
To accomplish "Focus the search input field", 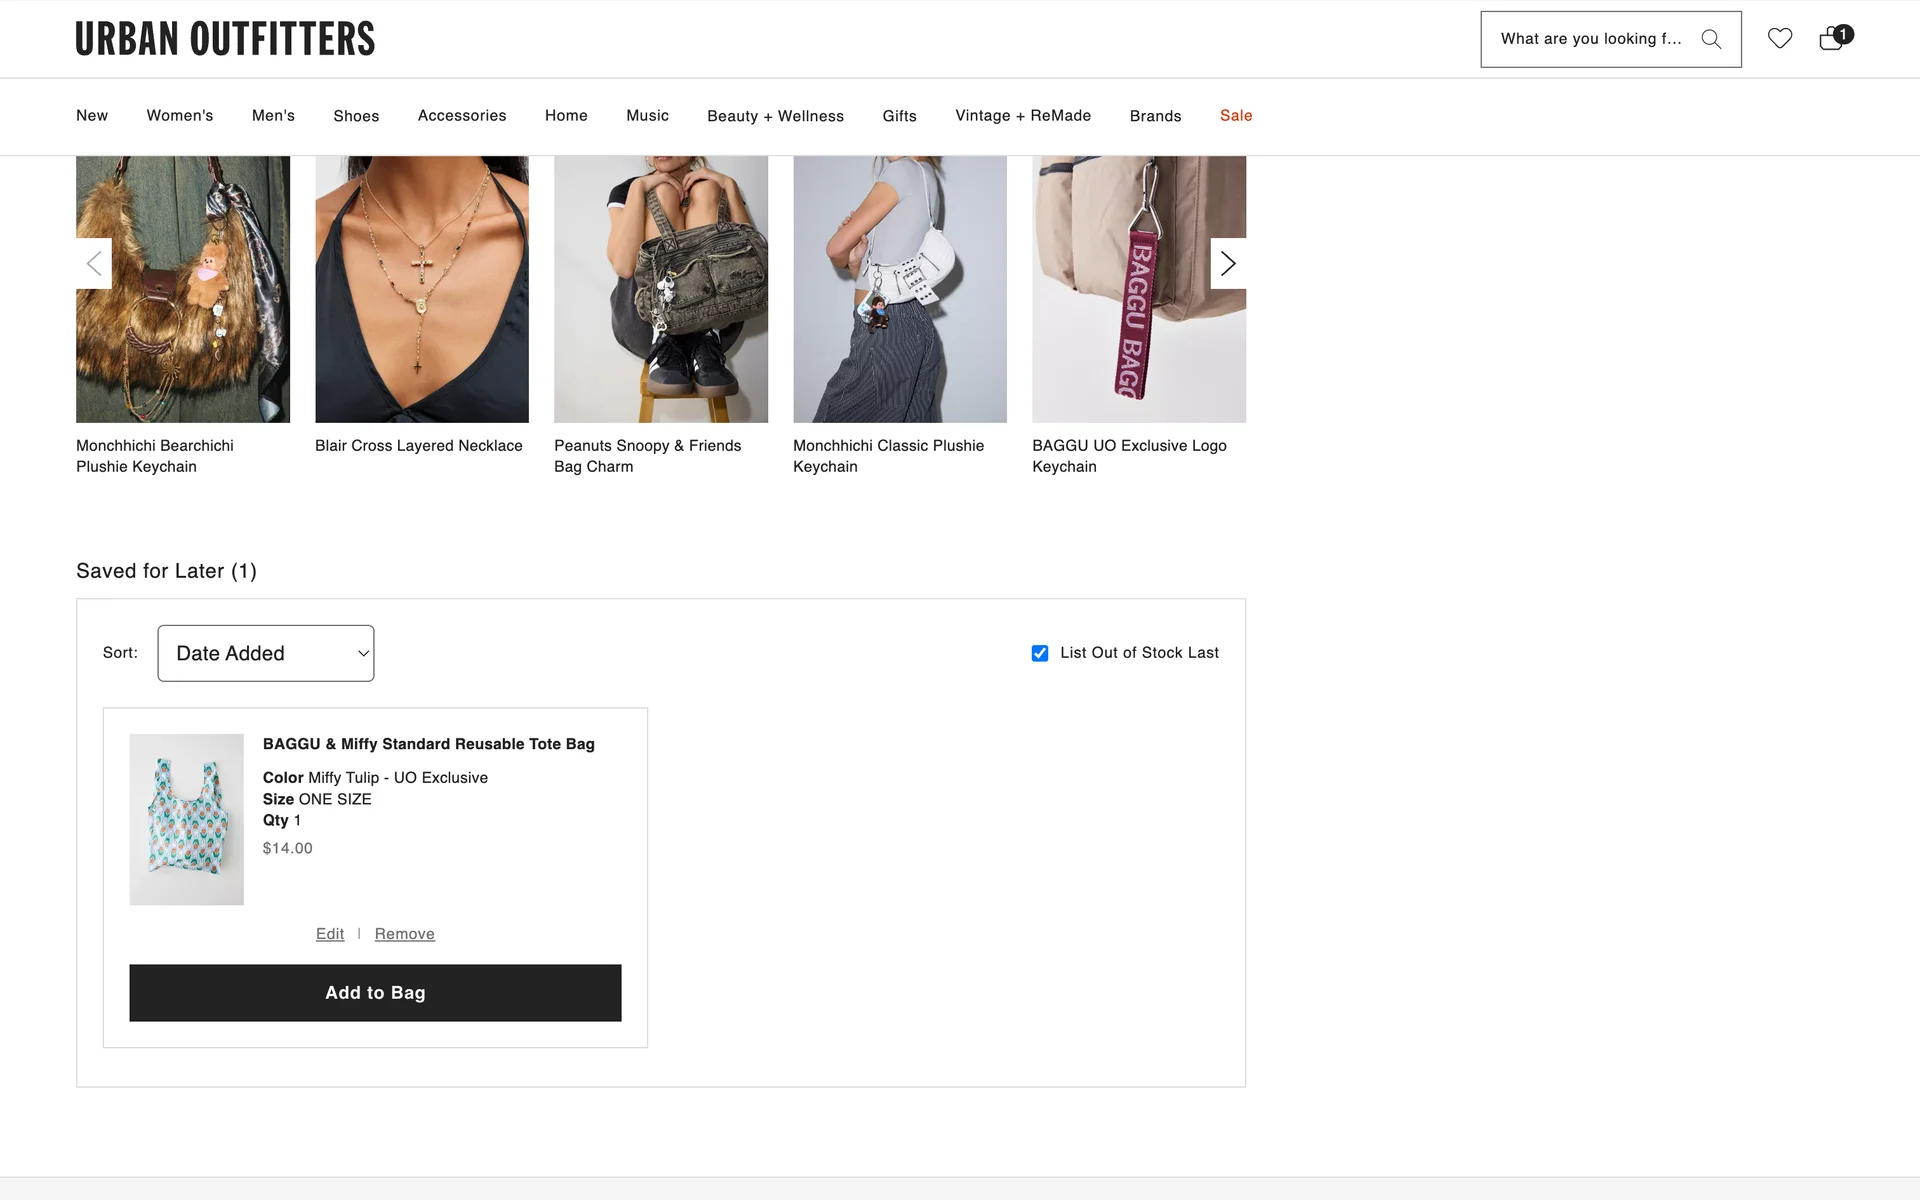I will (x=1590, y=39).
